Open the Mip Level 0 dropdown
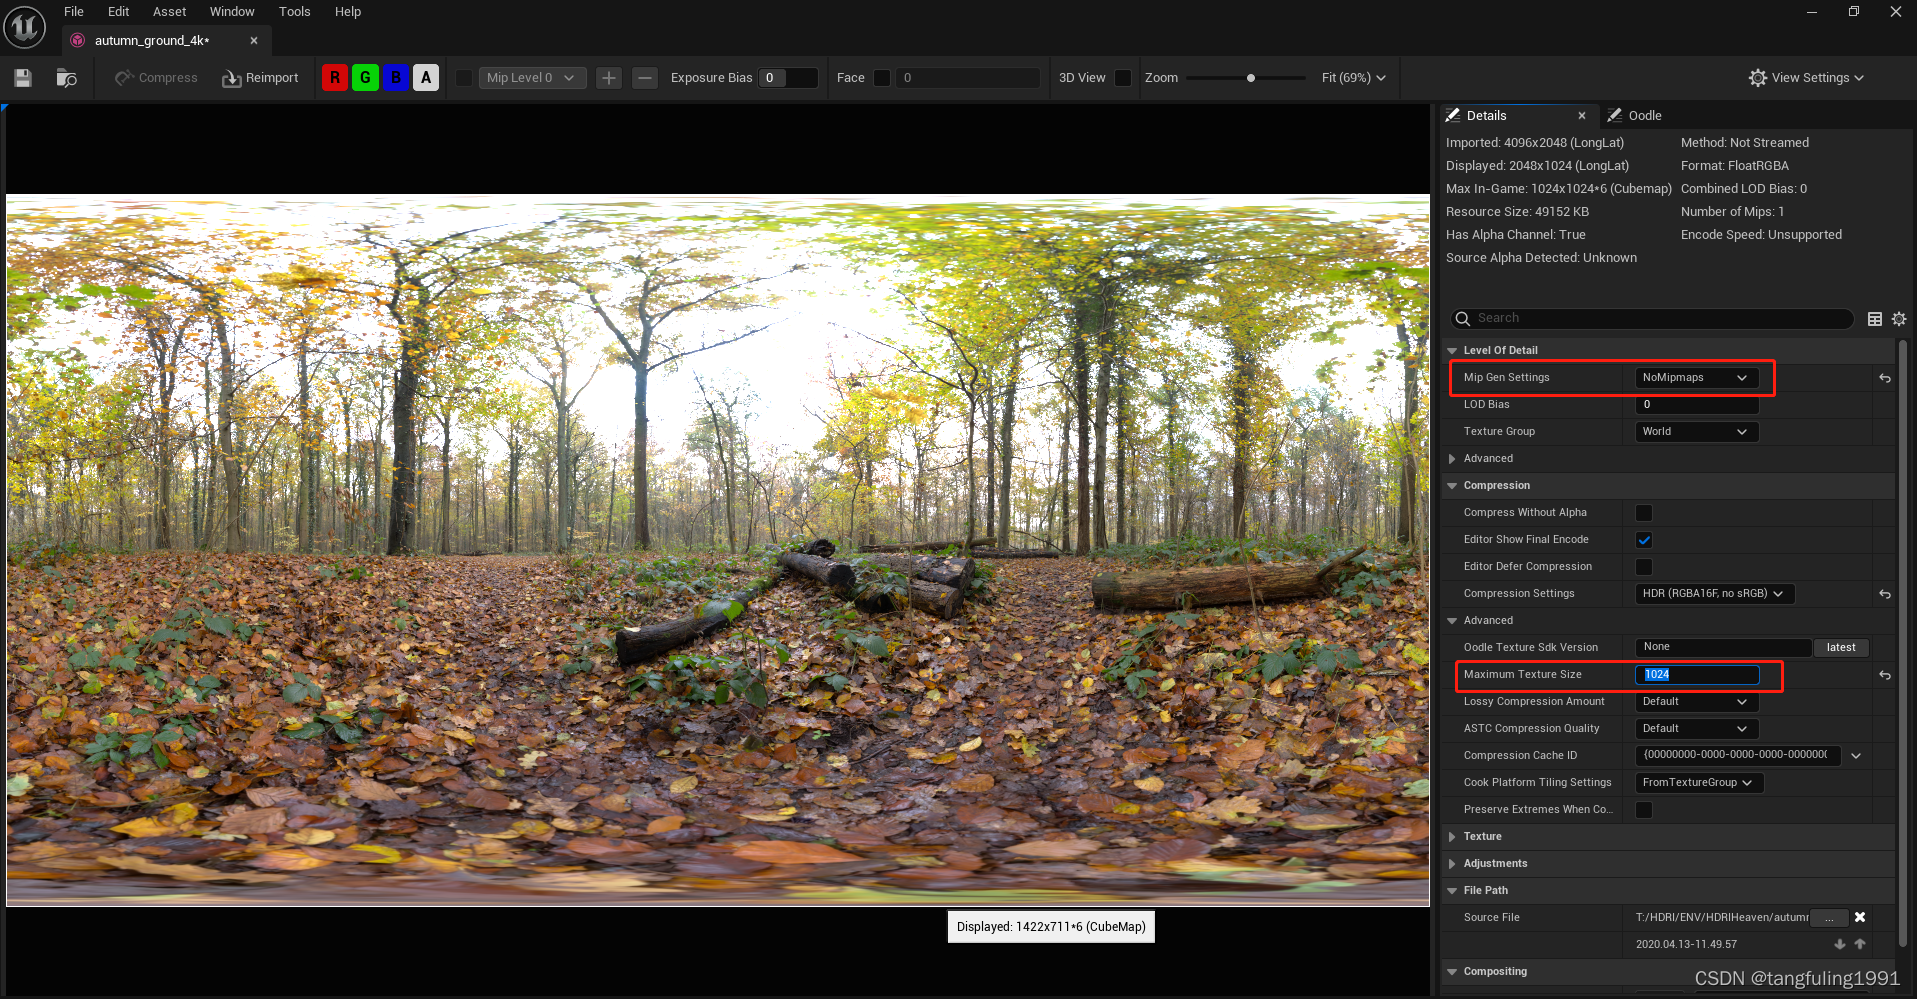Image resolution: width=1917 pixels, height=999 pixels. click(x=532, y=78)
